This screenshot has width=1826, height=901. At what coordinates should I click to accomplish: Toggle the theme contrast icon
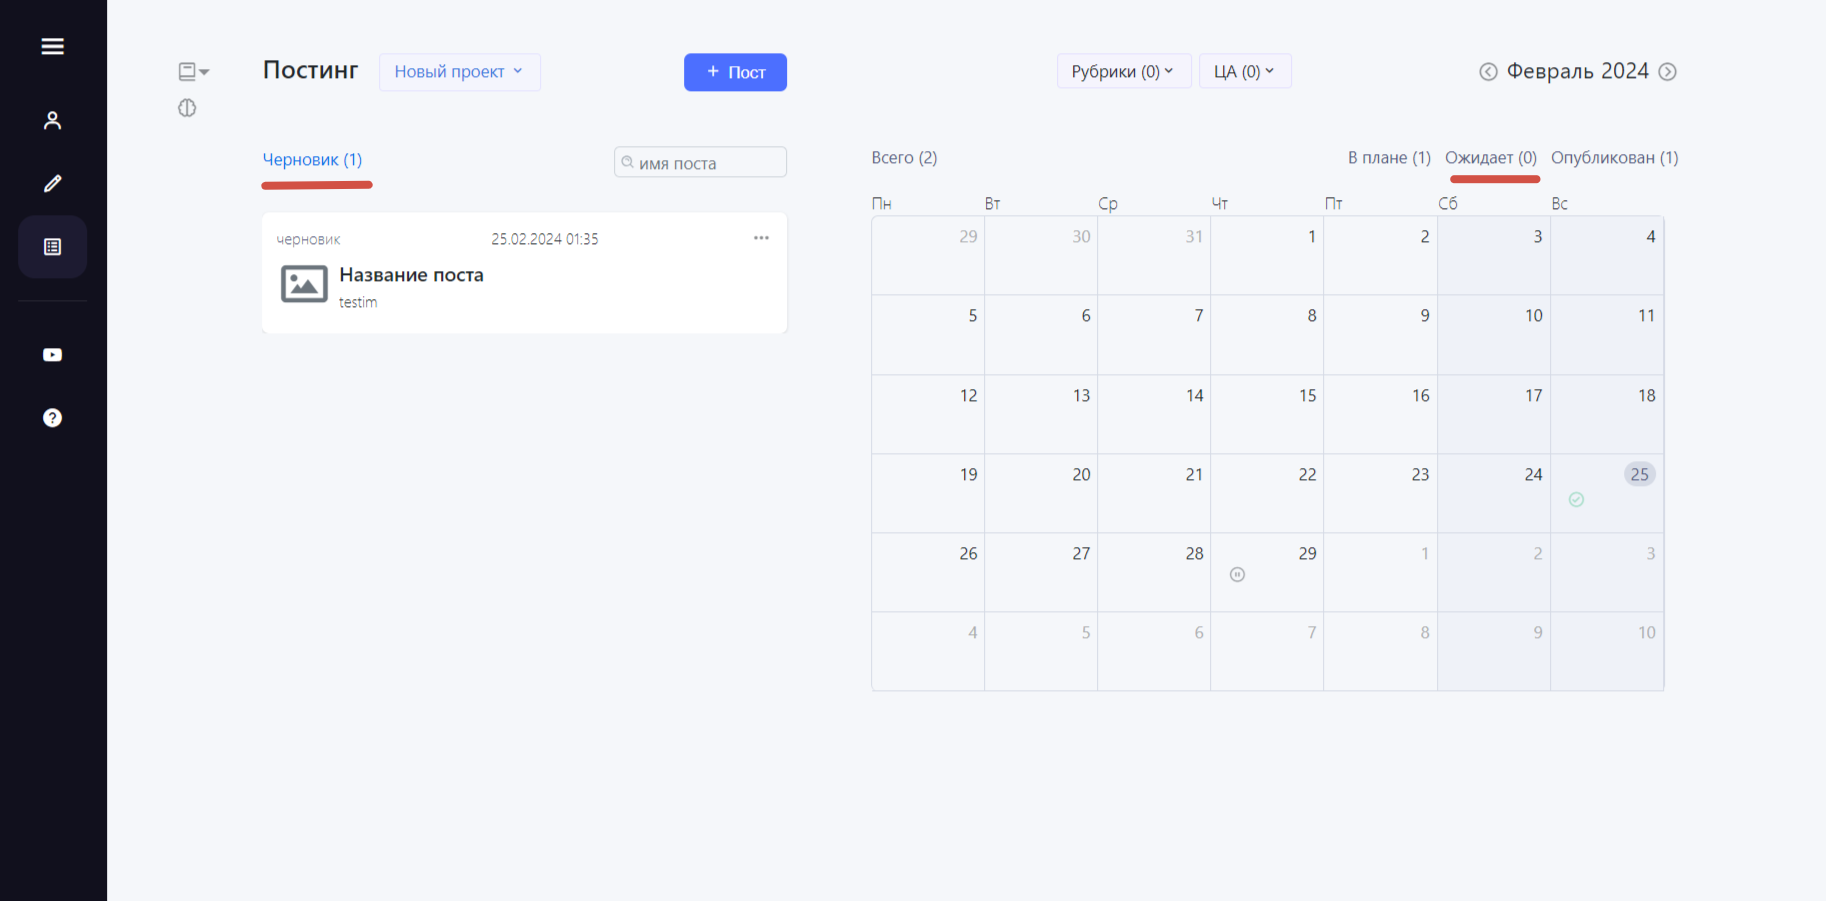187,108
